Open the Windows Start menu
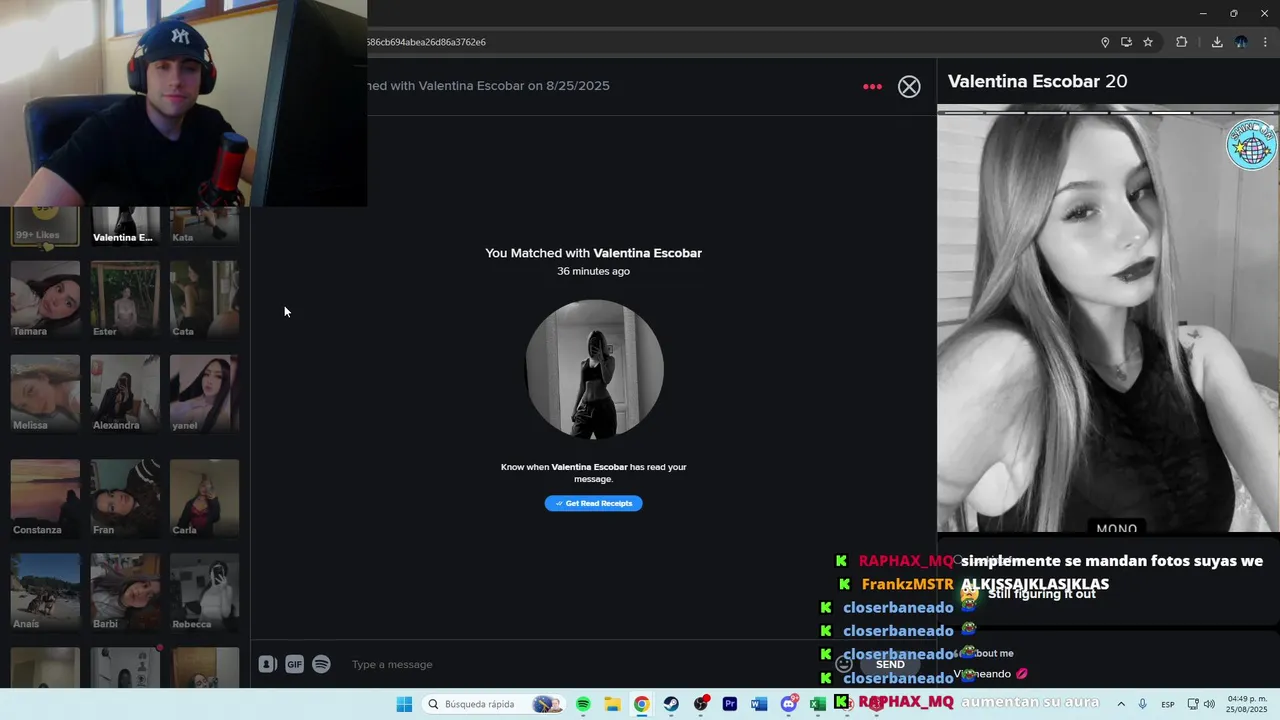This screenshot has width=1280, height=720. (x=404, y=704)
